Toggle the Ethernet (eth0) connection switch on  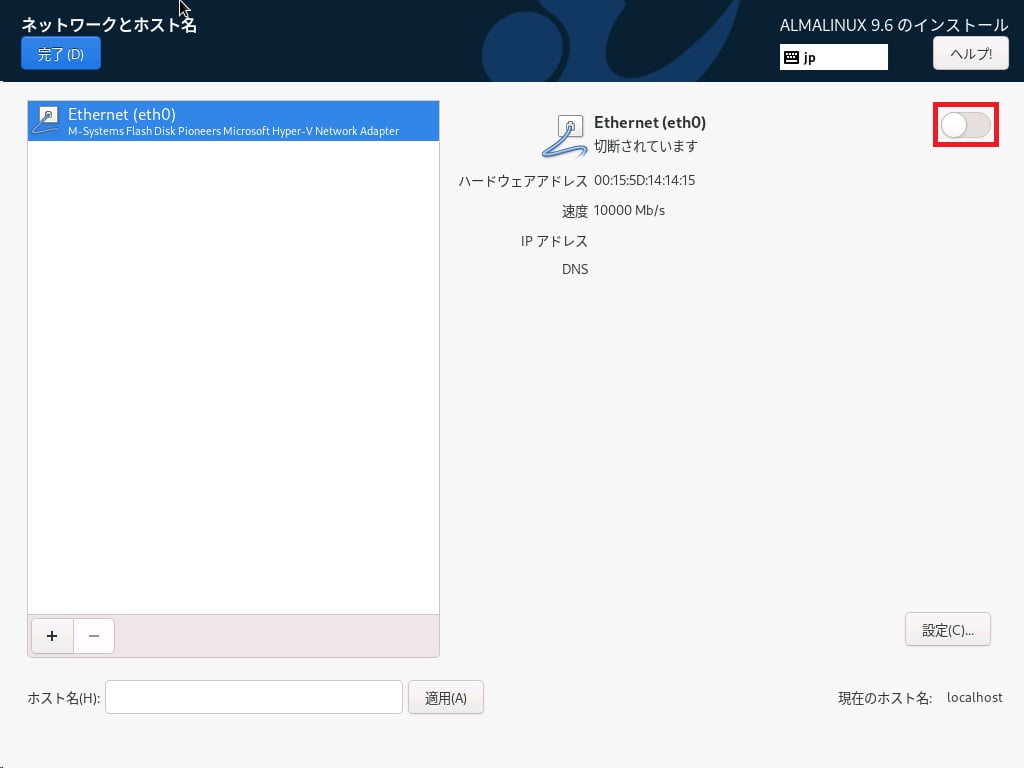pyautogui.click(x=965, y=125)
